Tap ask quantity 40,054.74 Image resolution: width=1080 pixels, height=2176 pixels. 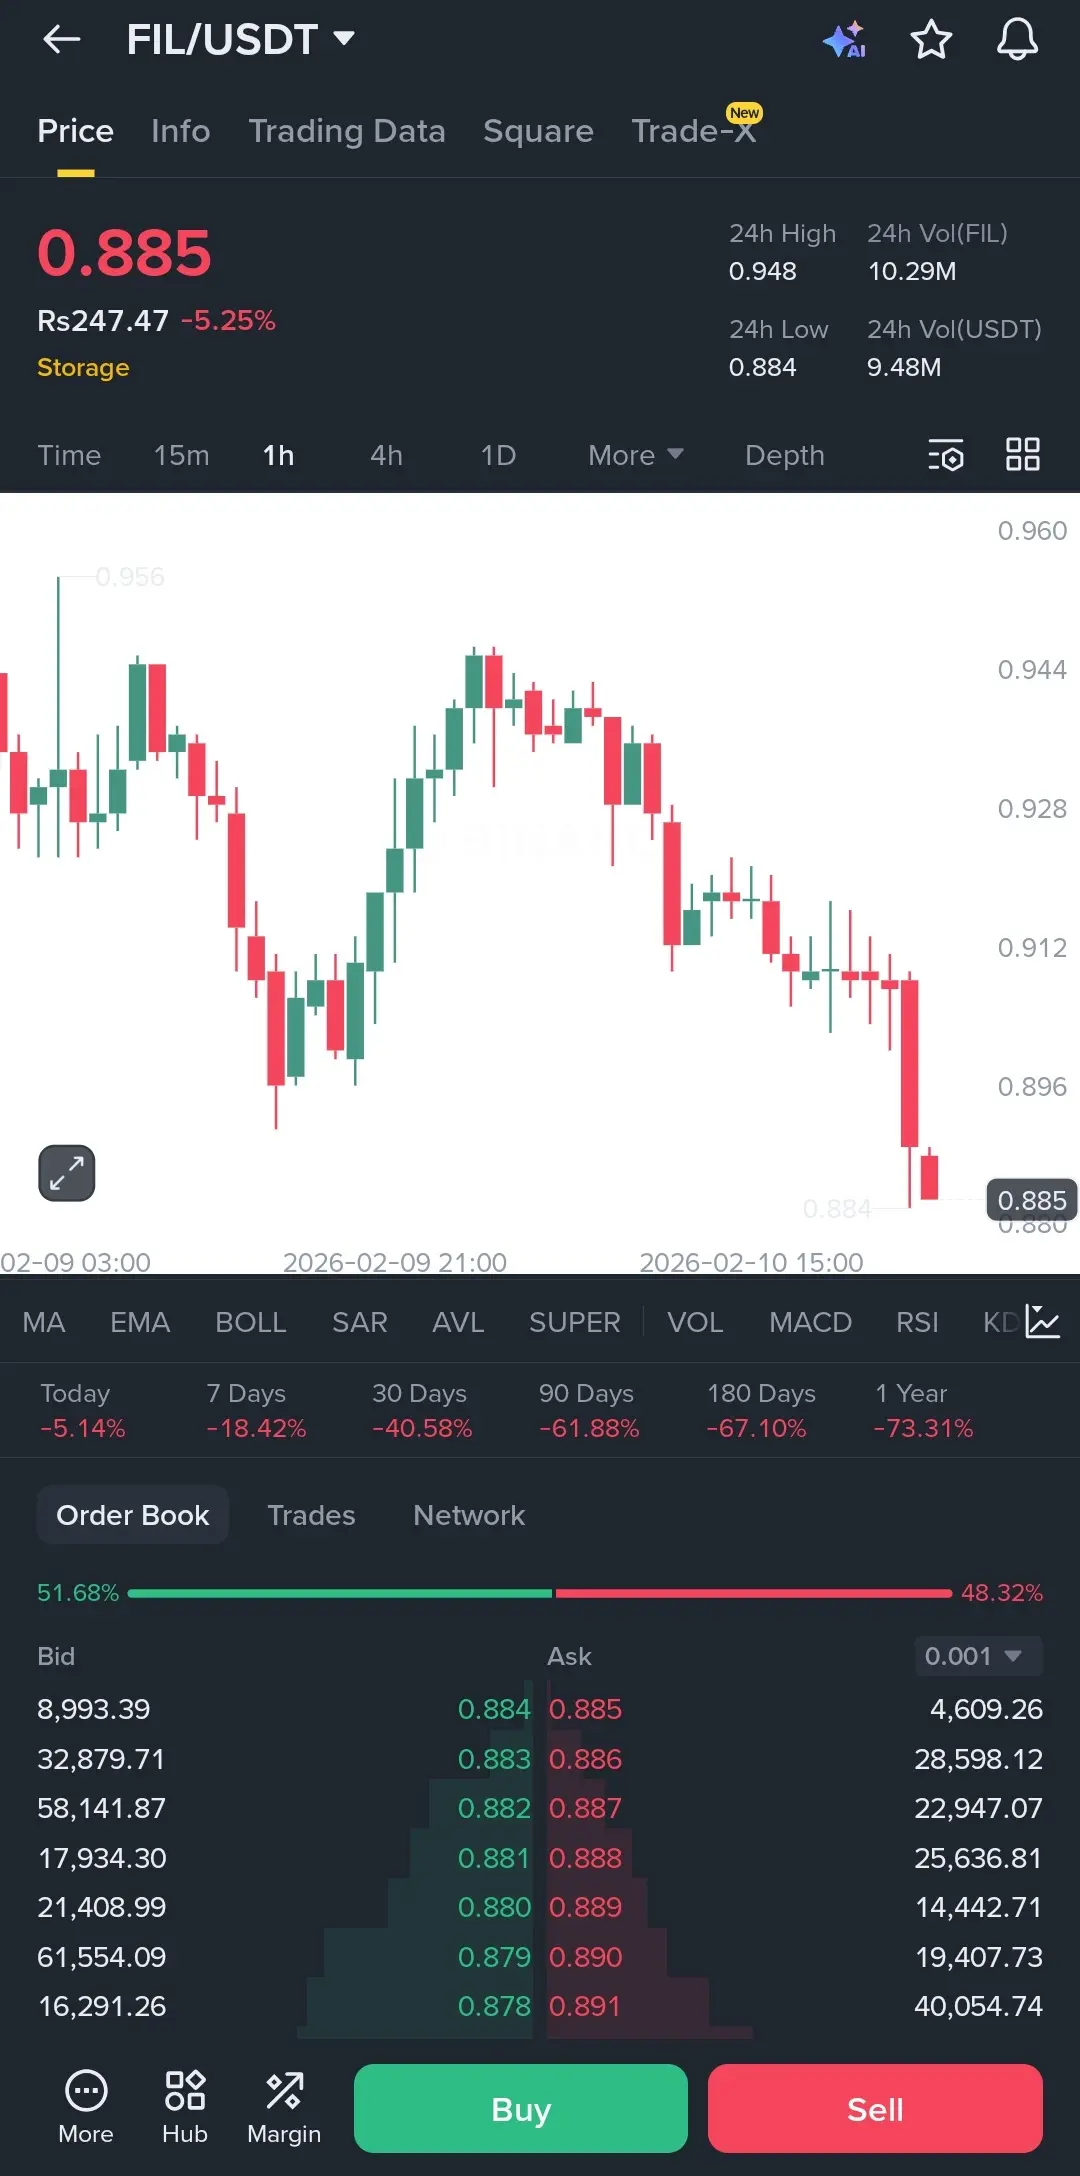pos(978,2006)
